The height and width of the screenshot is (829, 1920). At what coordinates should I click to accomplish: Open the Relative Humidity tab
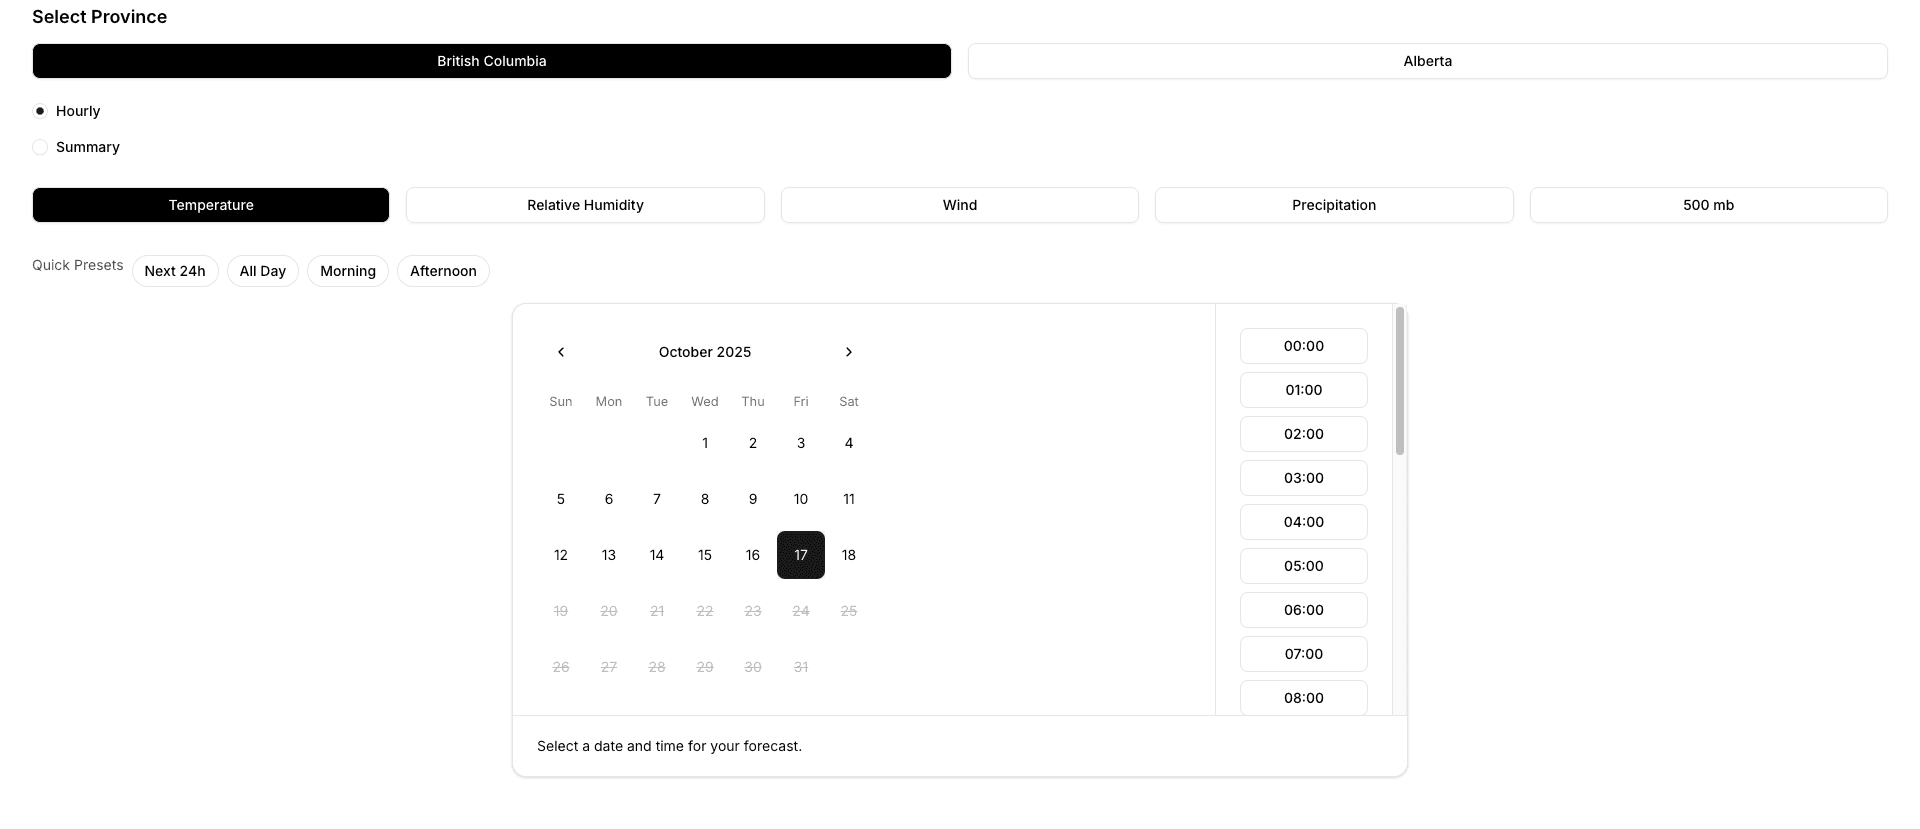tap(585, 205)
